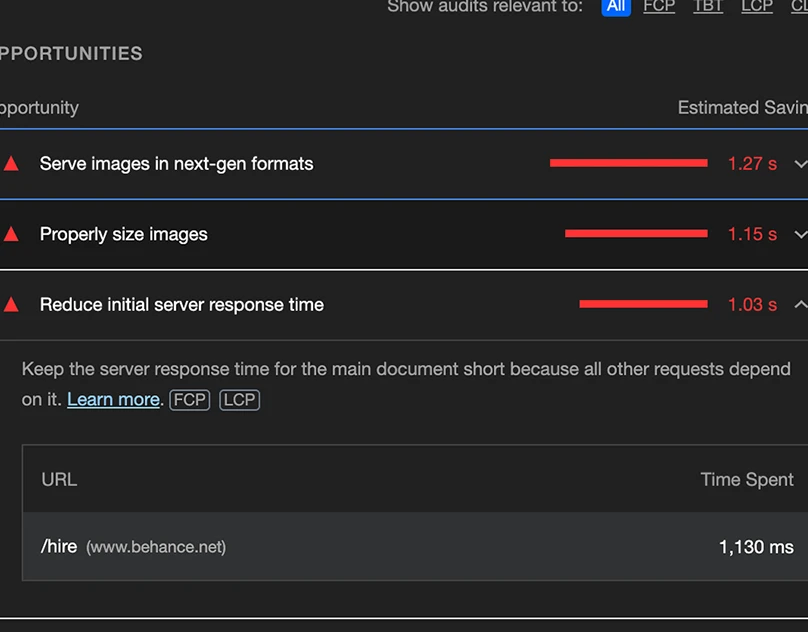Open the Serve images in next-gen formats row

click(x=176, y=164)
